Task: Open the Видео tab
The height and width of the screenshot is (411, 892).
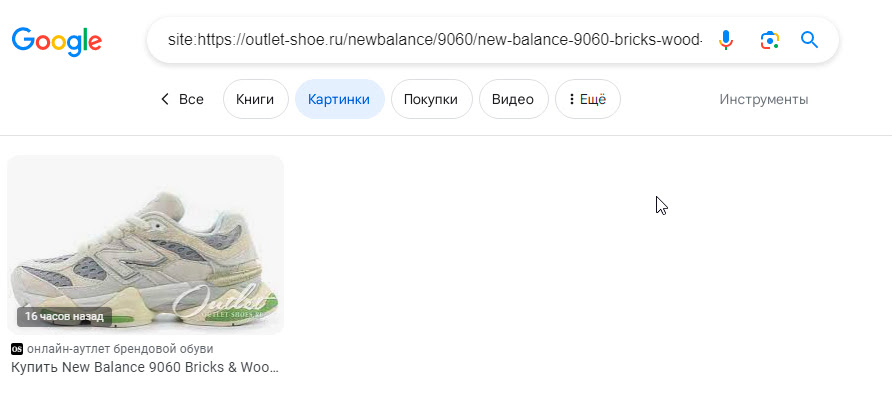Action: click(513, 100)
